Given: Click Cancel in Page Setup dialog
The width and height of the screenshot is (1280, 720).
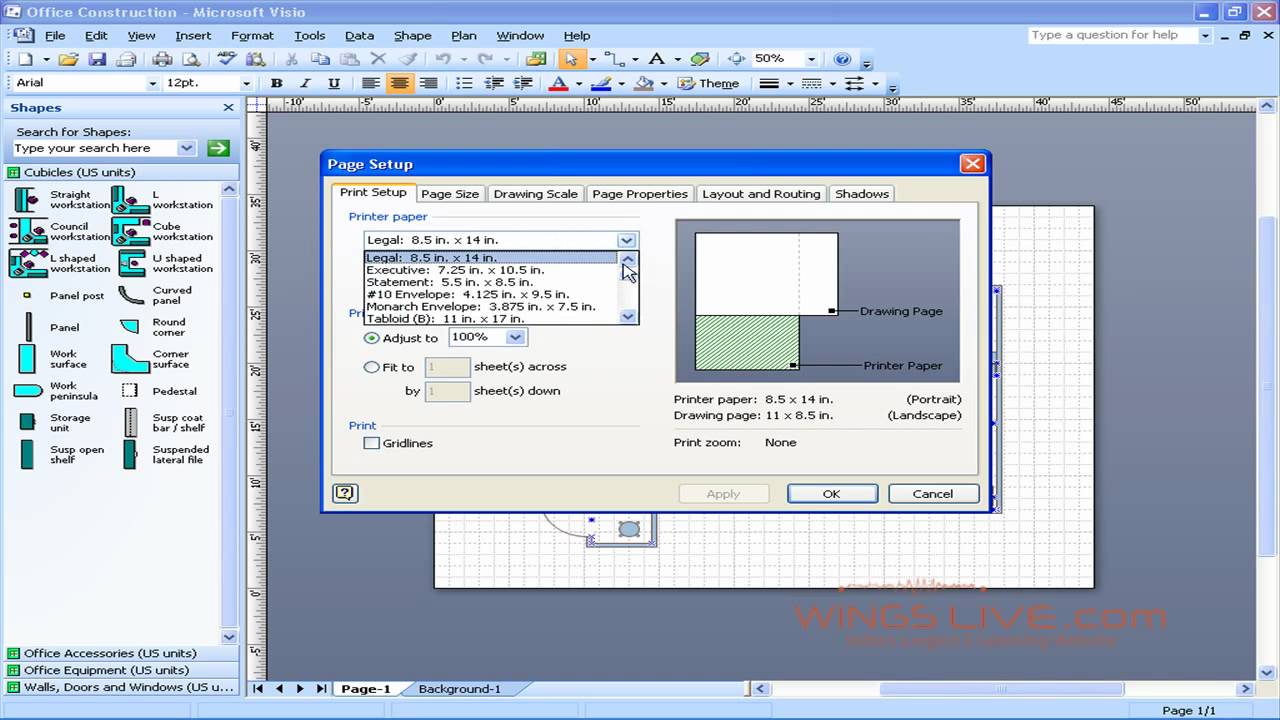Looking at the screenshot, I should tap(933, 494).
